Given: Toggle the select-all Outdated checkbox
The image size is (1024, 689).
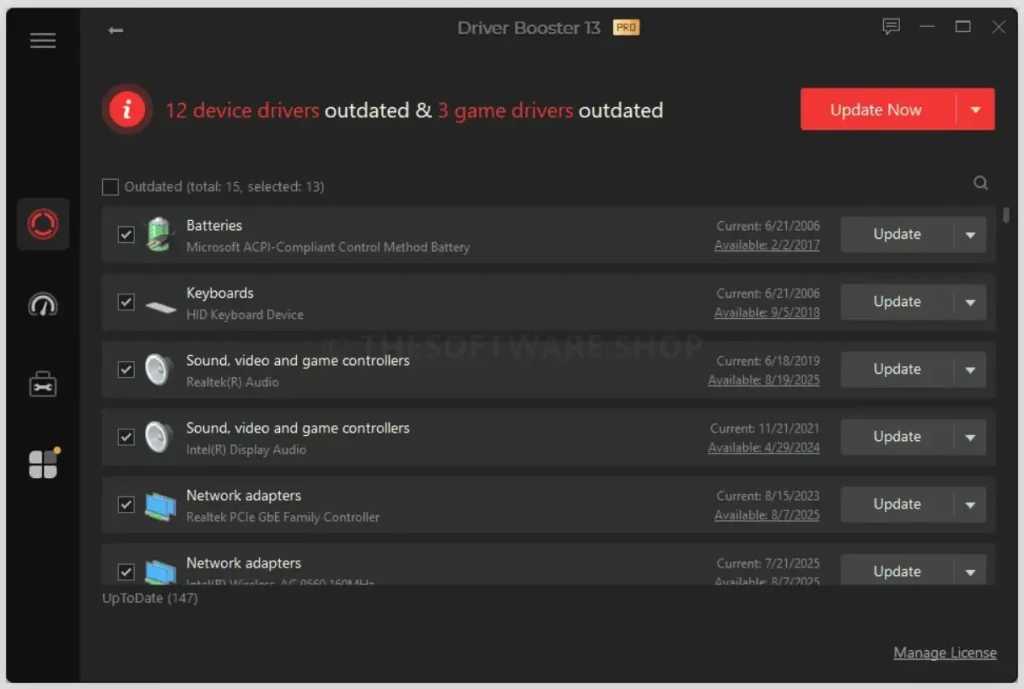Looking at the screenshot, I should pos(110,187).
